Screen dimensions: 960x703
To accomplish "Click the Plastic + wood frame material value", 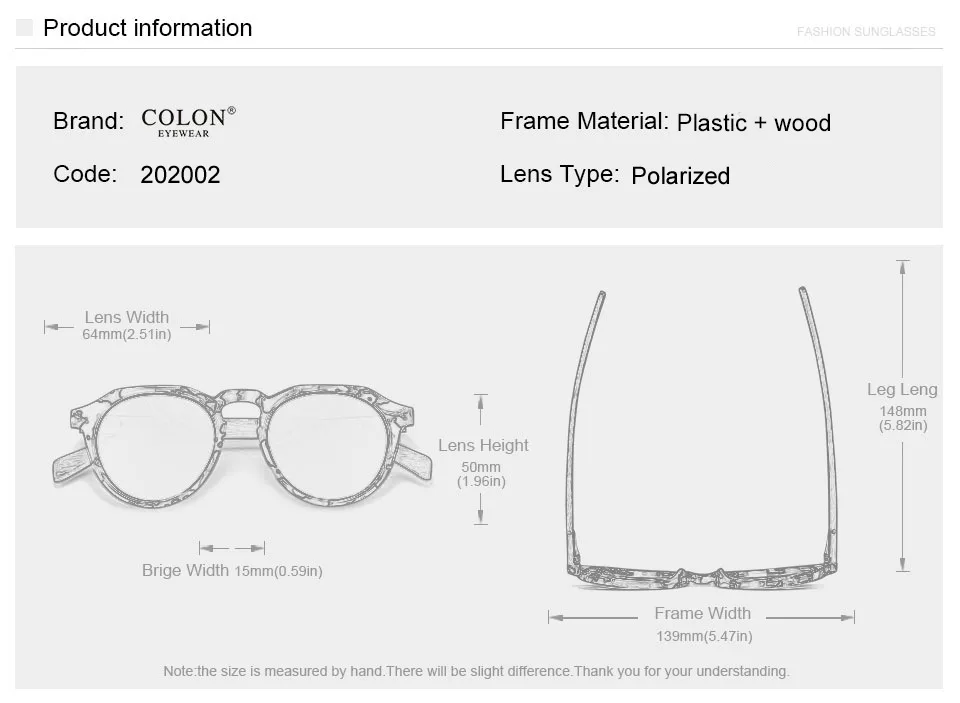I will 754,123.
